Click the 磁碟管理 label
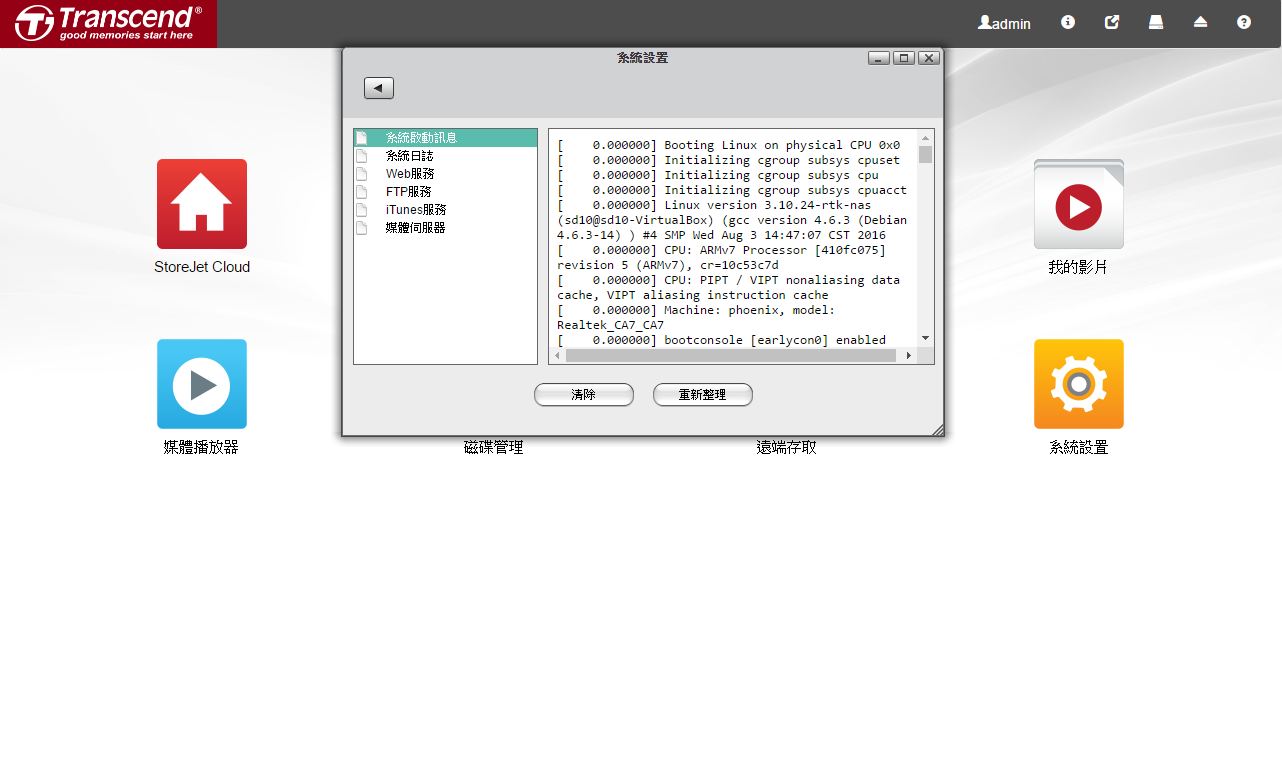Screen dimensions: 1282x763 (494, 448)
